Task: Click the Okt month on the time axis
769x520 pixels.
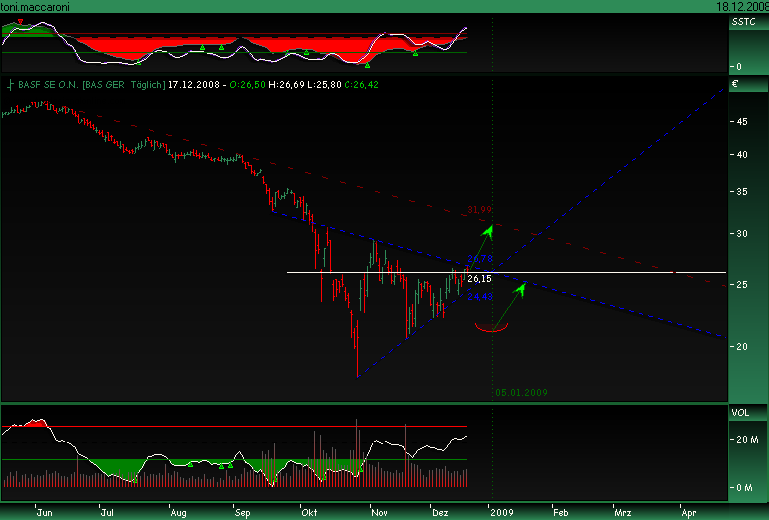Action: click(307, 510)
